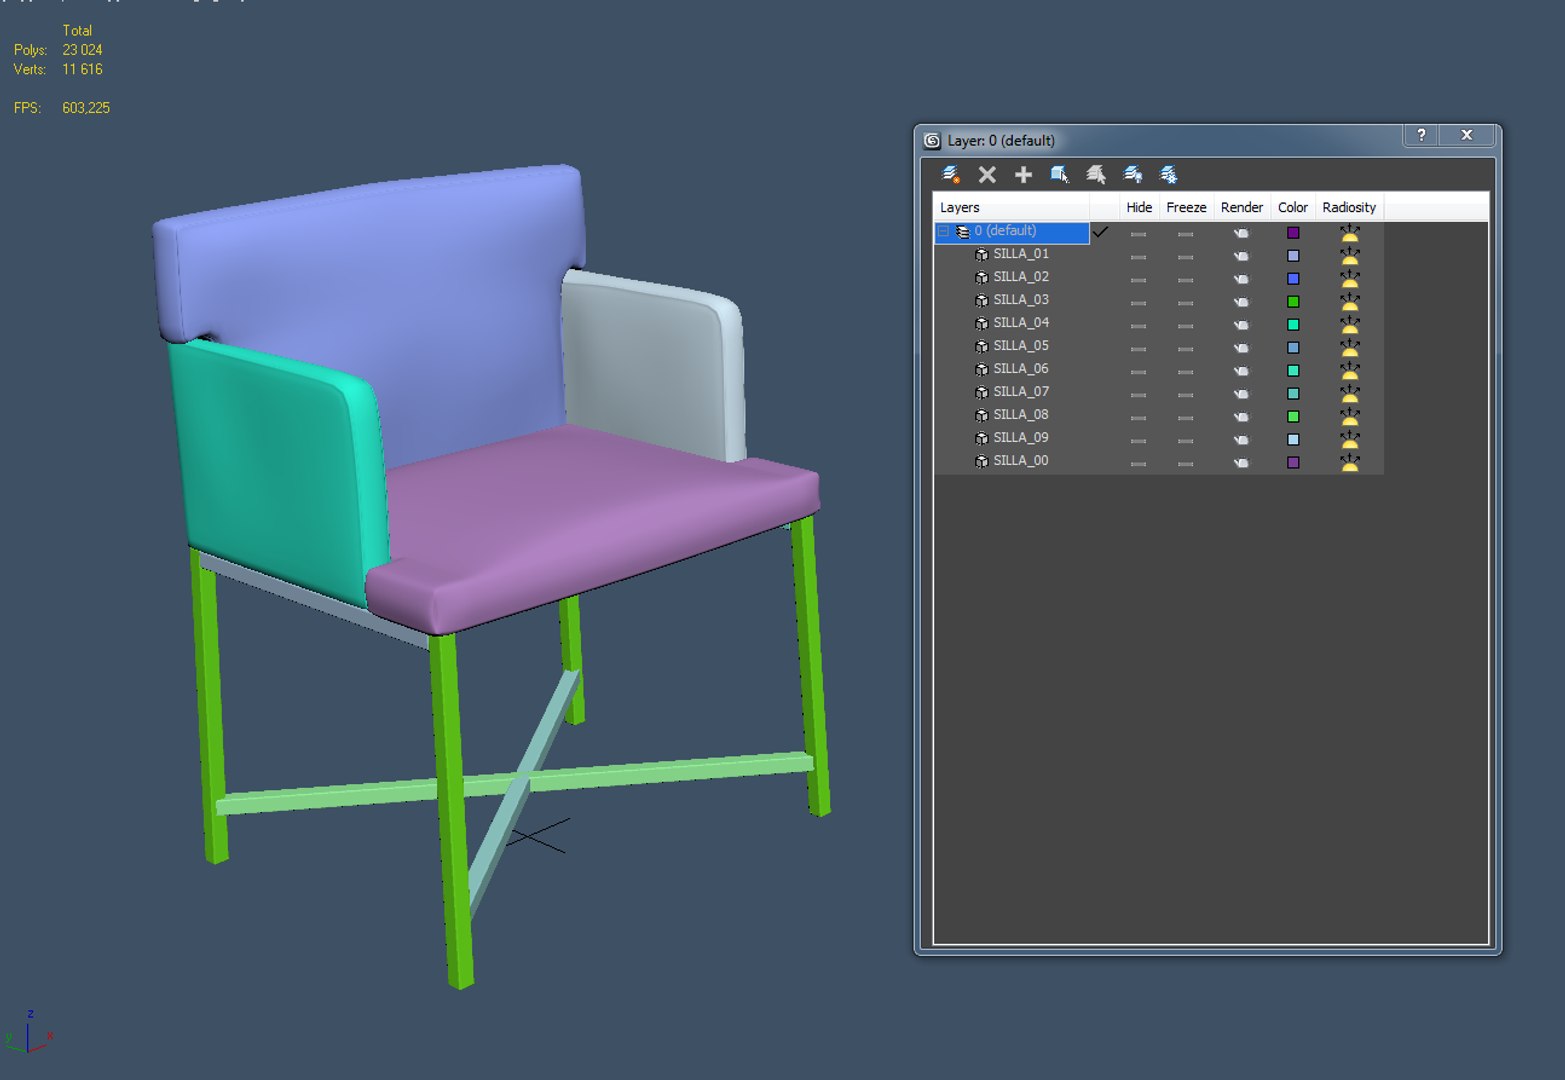Click the Delete layer X icon
The width and height of the screenshot is (1565, 1080).
point(987,175)
